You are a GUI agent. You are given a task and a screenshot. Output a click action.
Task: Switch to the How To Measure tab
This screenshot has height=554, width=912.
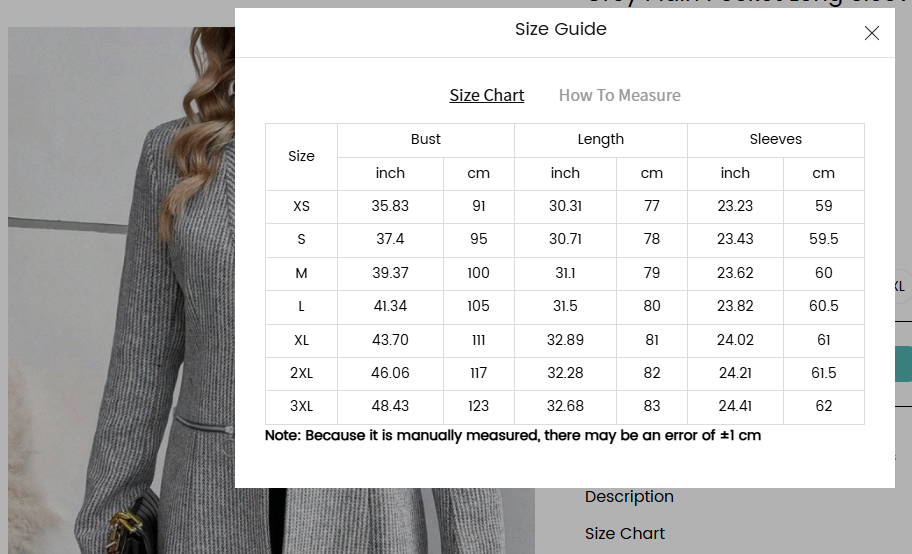coord(619,95)
